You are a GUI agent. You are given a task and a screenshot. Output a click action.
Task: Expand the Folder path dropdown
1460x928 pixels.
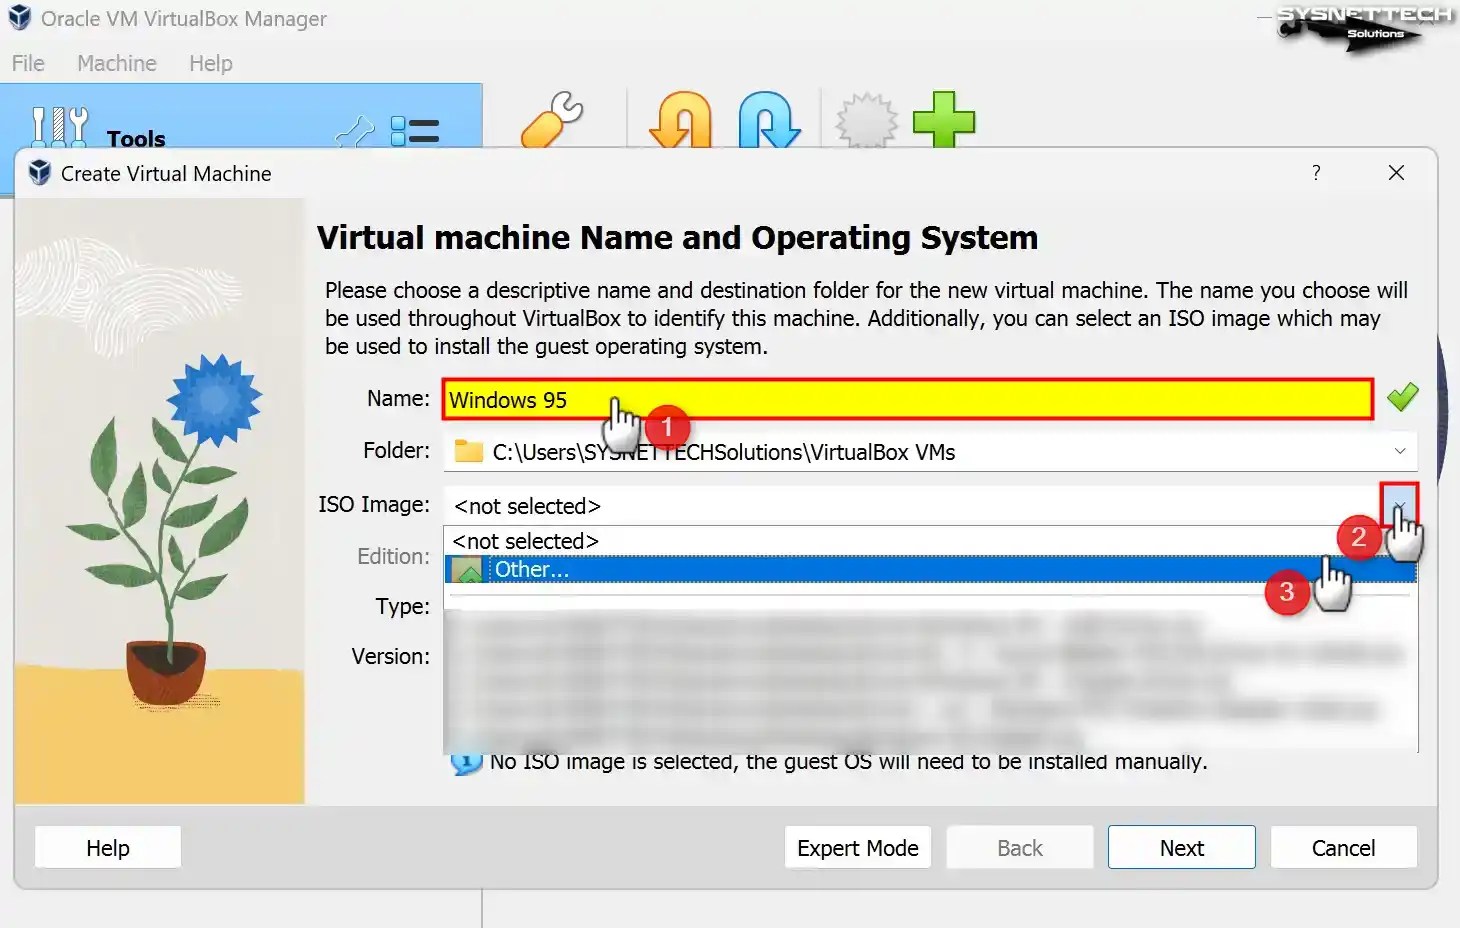pyautogui.click(x=1399, y=452)
